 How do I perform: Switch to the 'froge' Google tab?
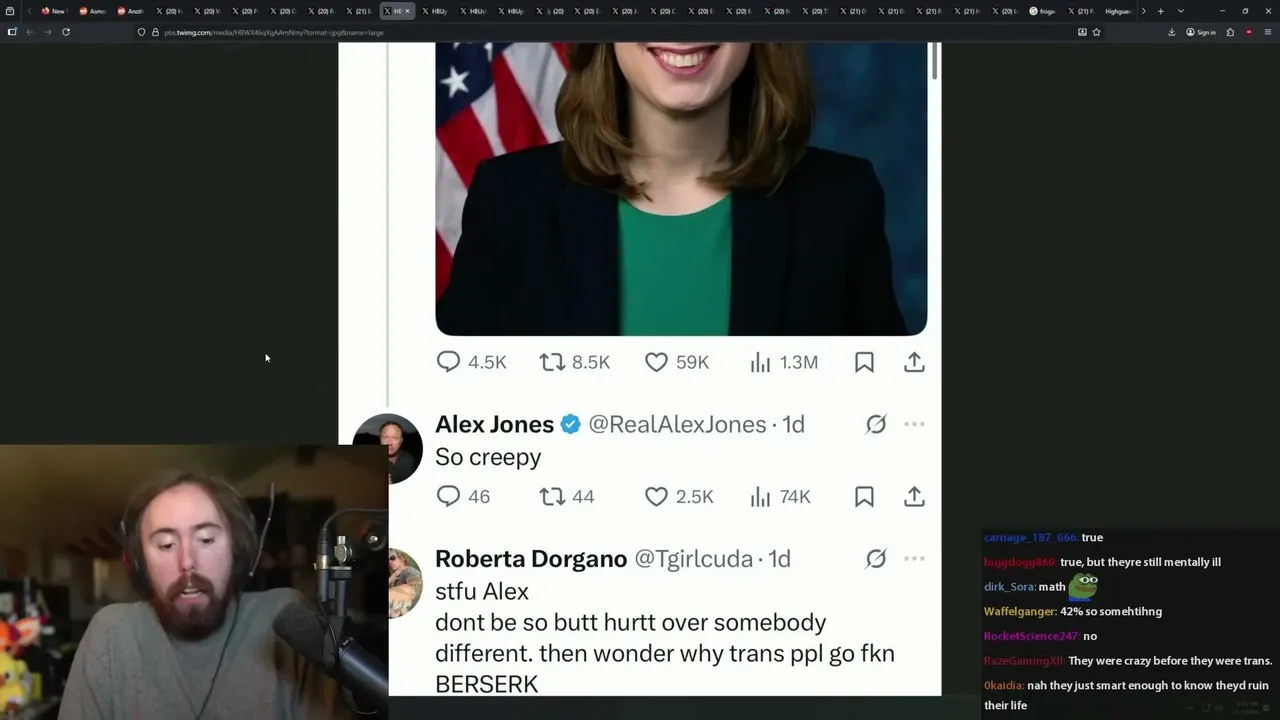click(1043, 11)
